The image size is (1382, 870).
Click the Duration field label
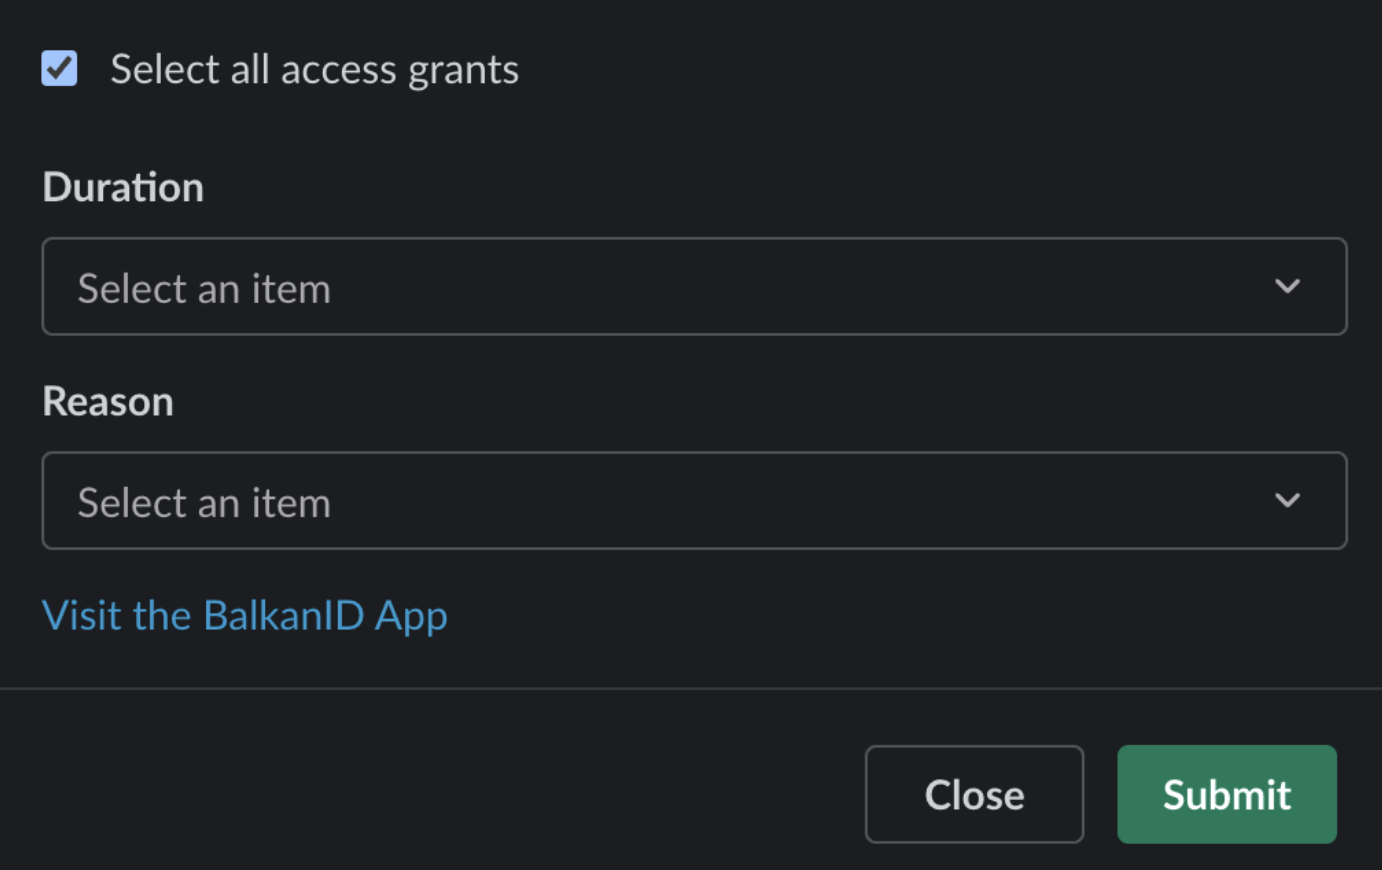point(123,188)
